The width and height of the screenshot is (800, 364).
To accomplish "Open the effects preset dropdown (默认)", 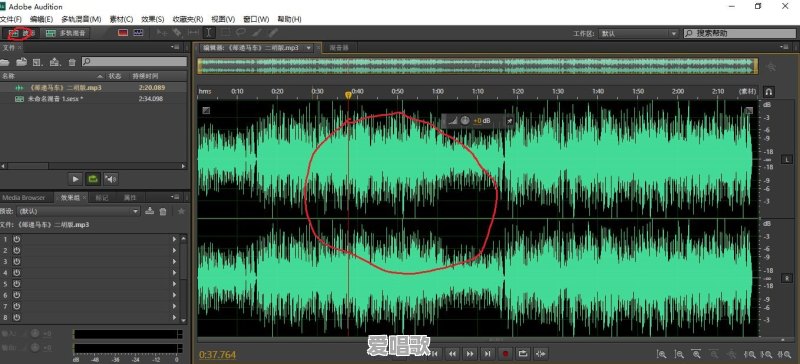I will tap(78, 211).
